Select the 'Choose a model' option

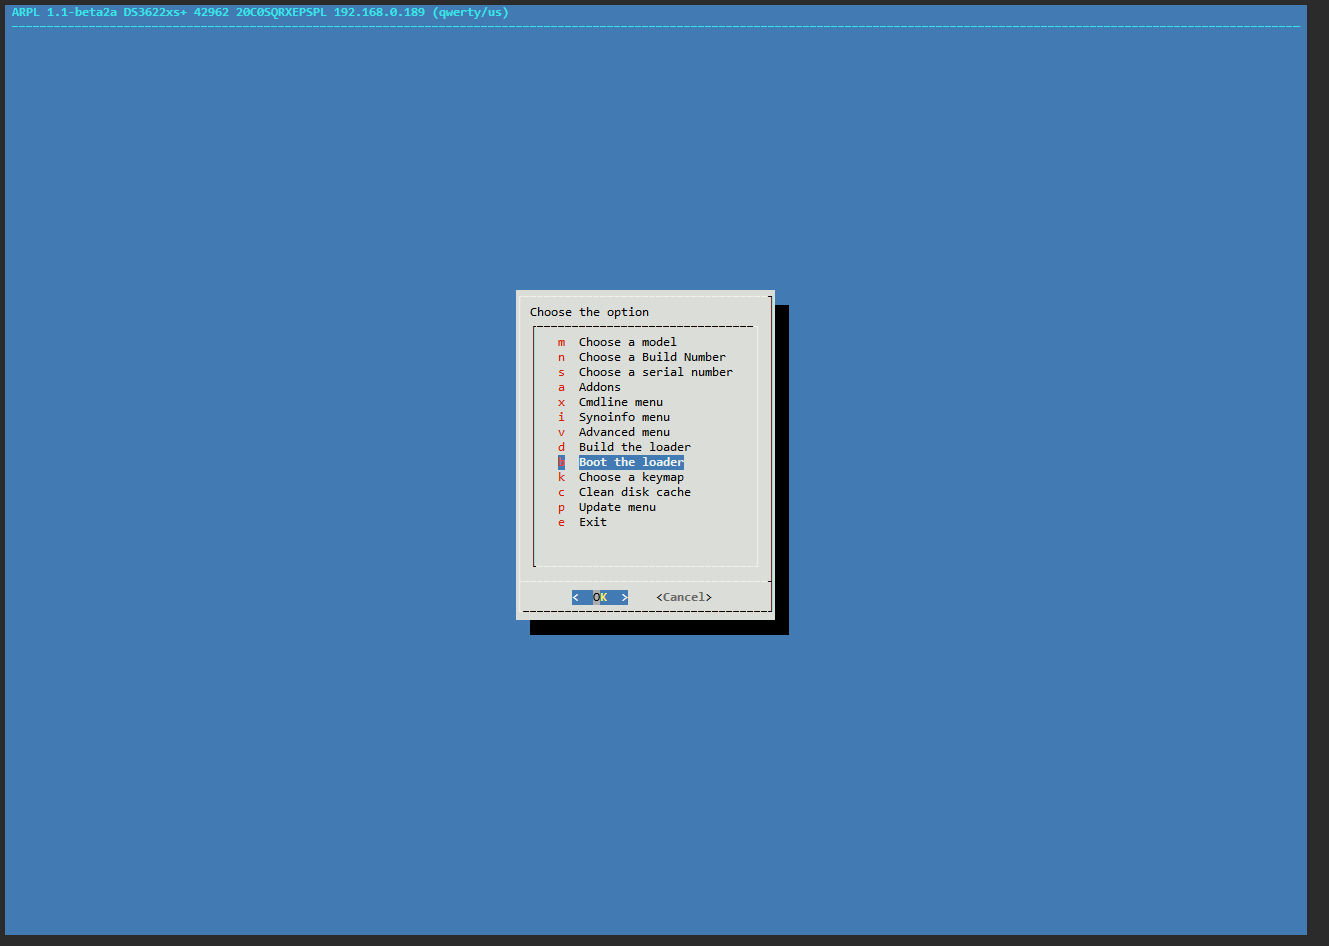[627, 342]
